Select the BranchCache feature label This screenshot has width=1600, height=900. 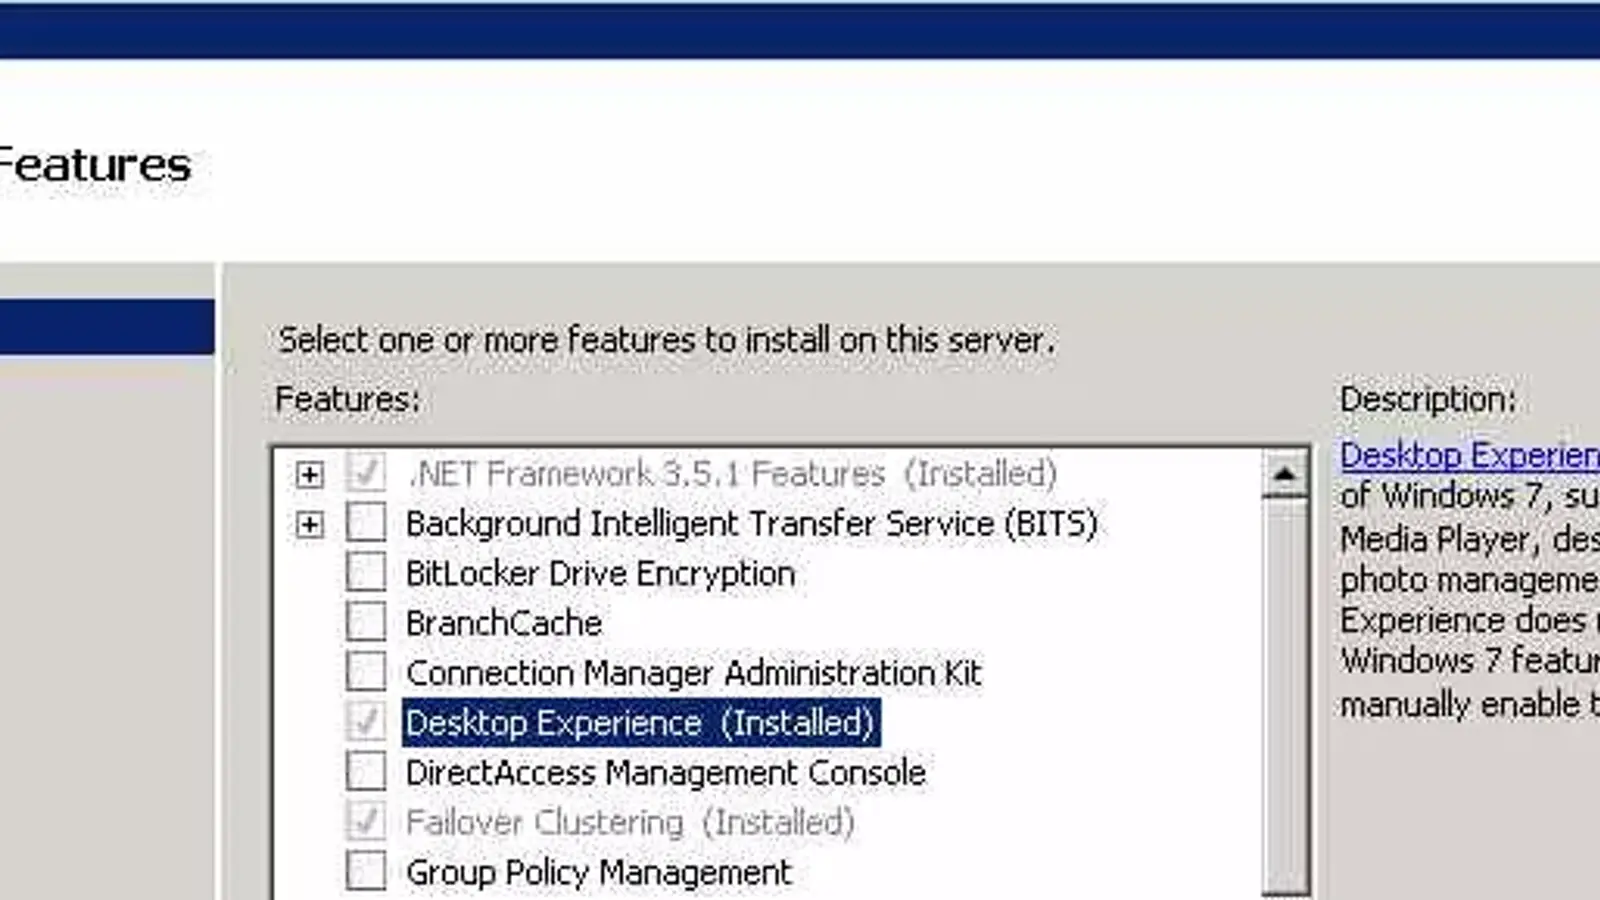(x=504, y=623)
